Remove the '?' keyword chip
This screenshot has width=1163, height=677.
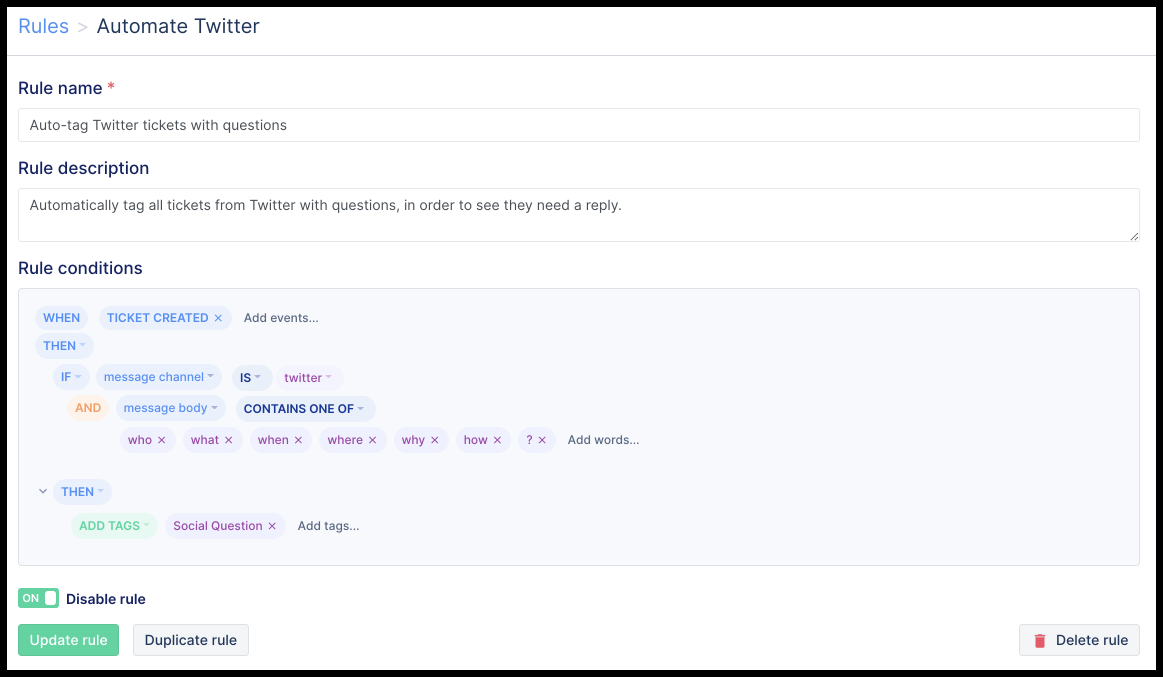542,440
